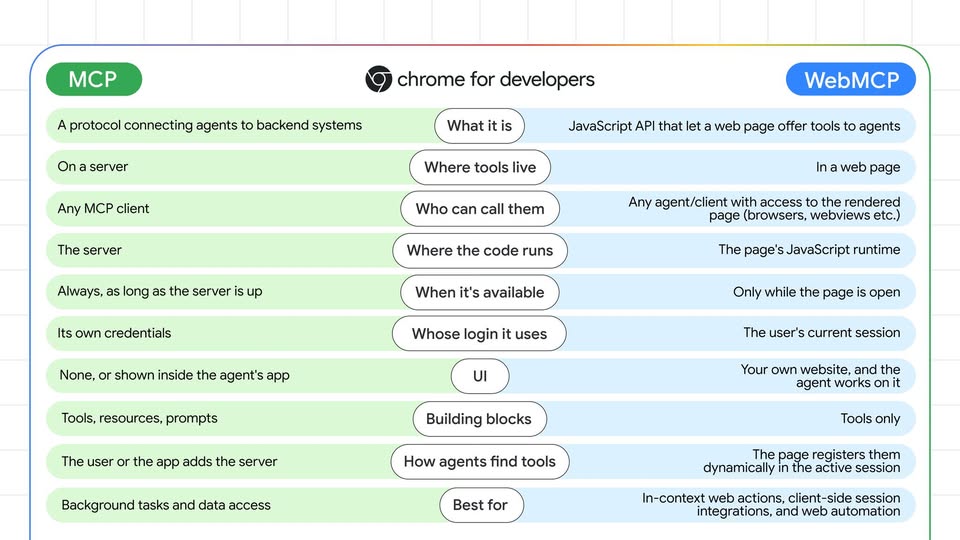Click the green MCP badge

click(94, 79)
